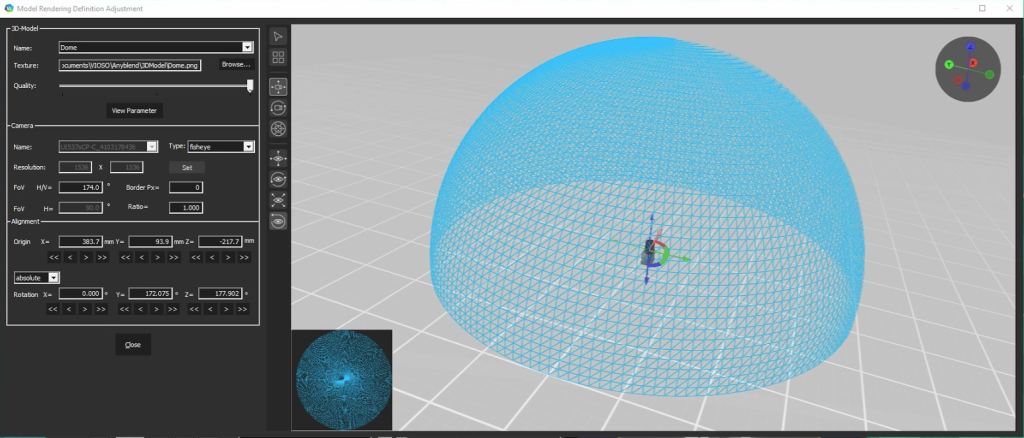Viewport: 1024px width, 438px height.
Task: Activate the move/translate tool icon
Action: coord(279,86)
